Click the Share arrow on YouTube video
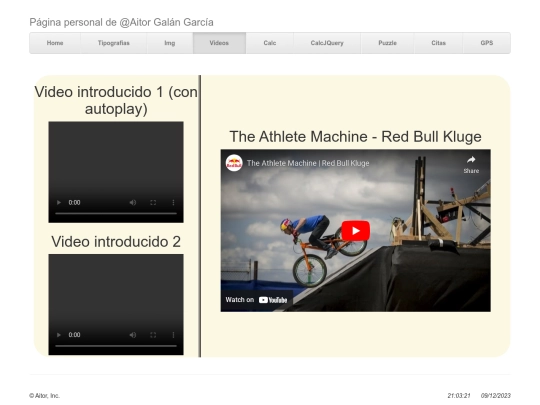The image size is (540, 405). (471, 164)
